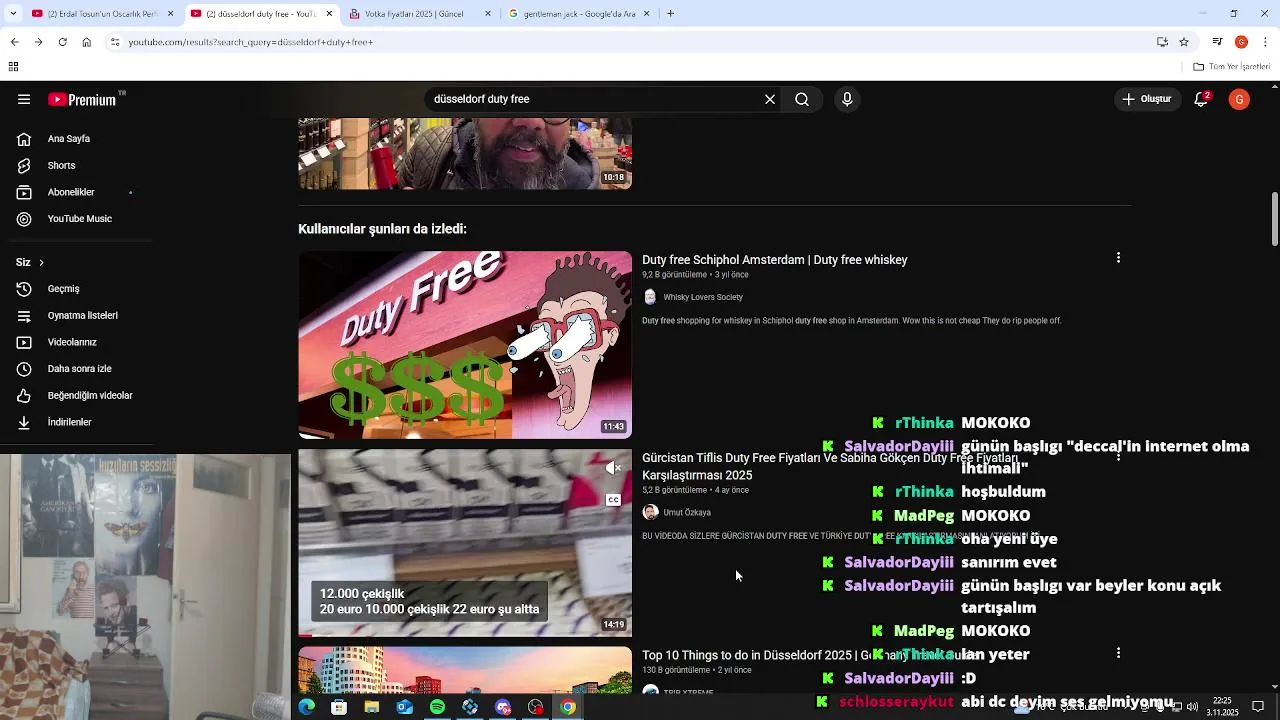Open the account avatar menu in YouTube
1280x720 pixels.
1239,99
